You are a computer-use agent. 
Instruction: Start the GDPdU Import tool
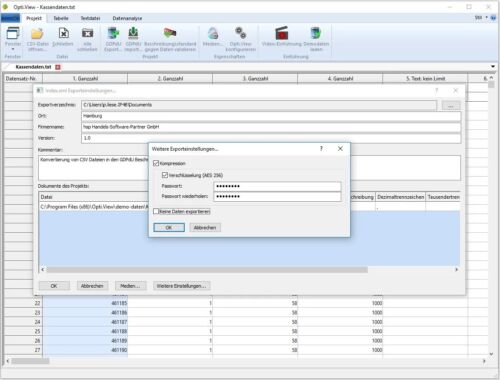tap(133, 33)
